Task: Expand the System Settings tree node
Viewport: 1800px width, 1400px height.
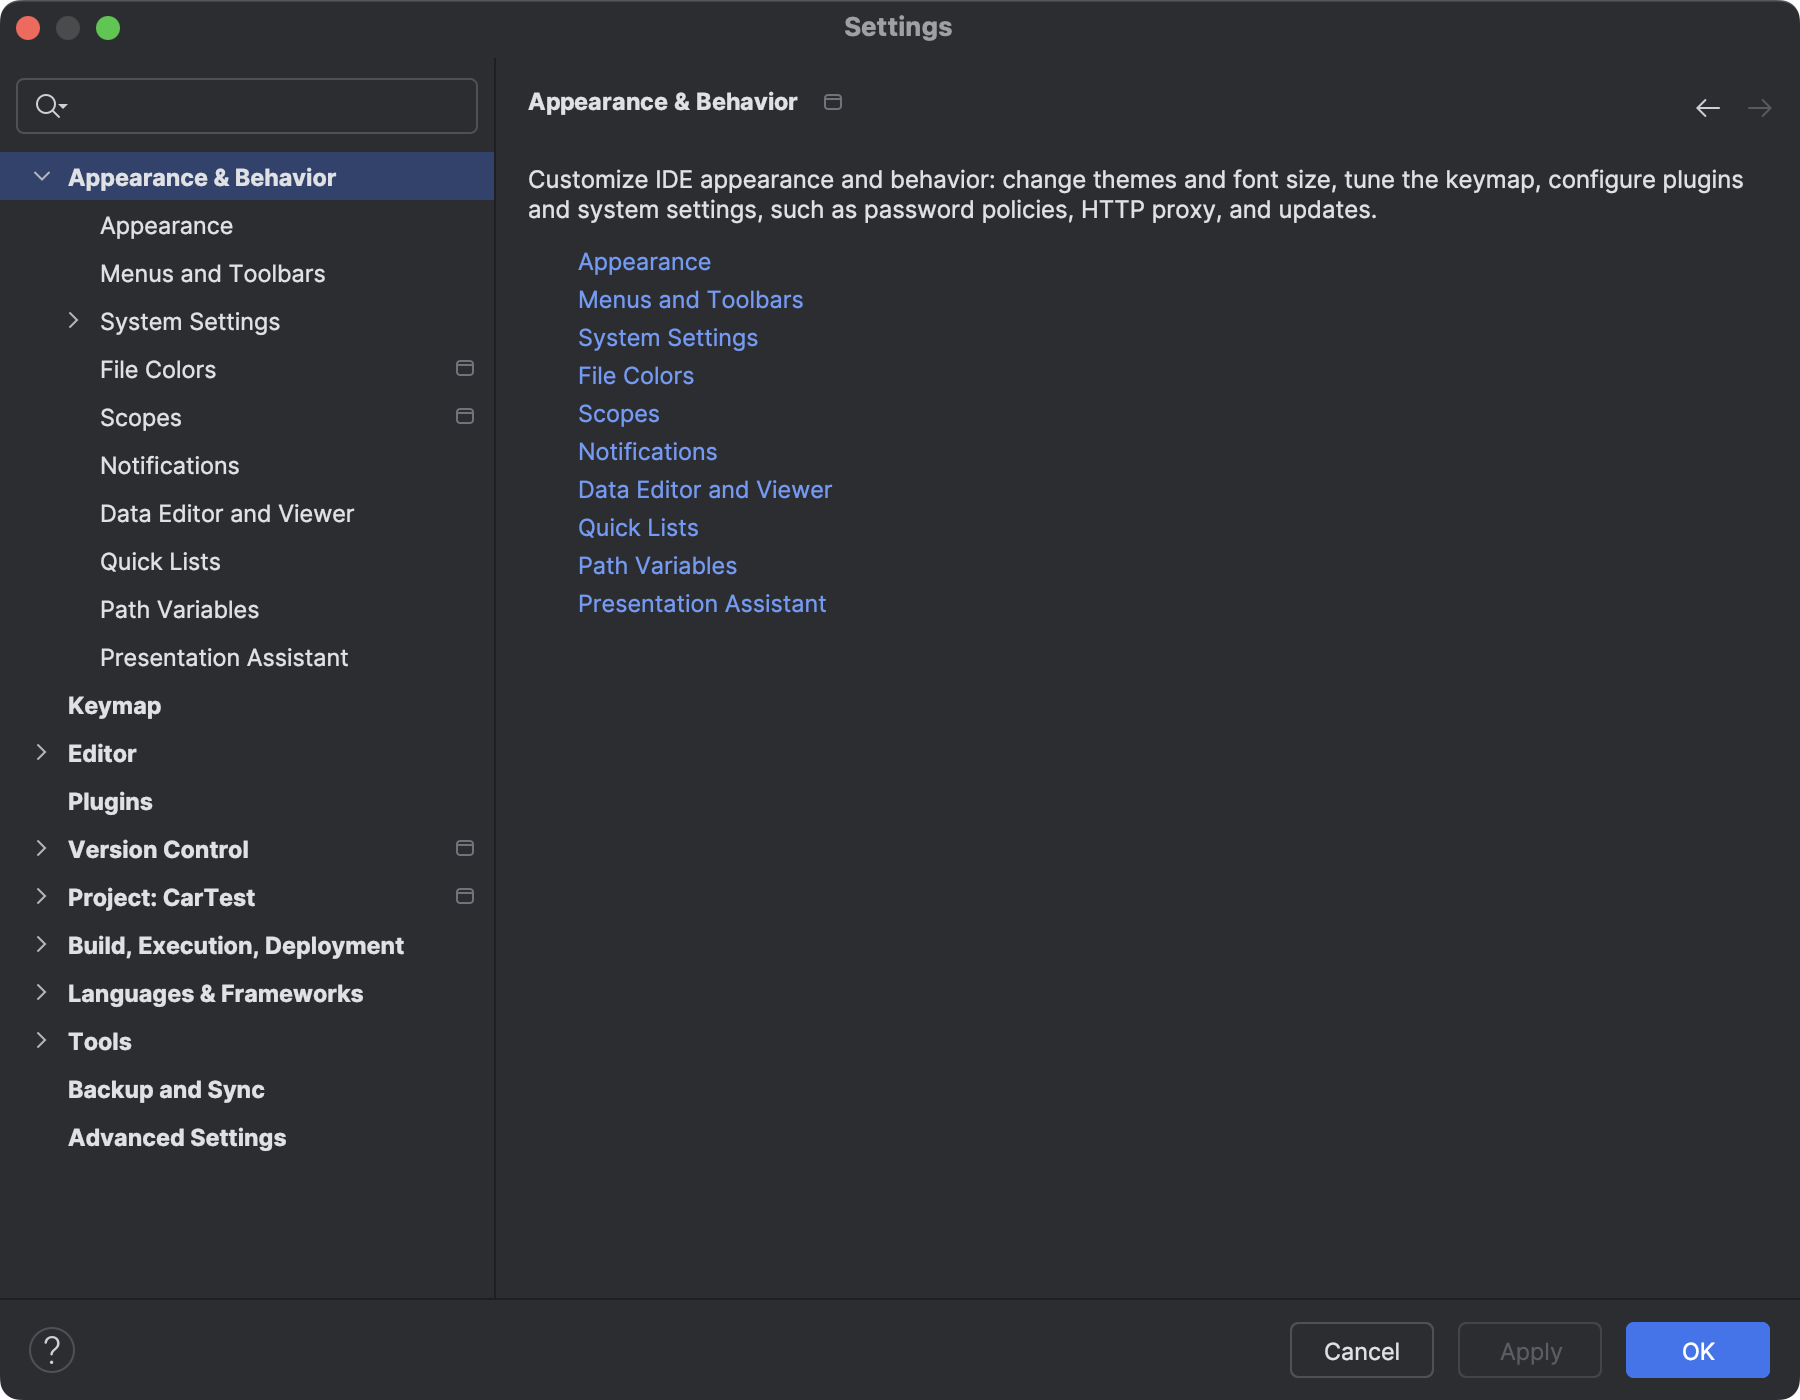Action: click(73, 320)
